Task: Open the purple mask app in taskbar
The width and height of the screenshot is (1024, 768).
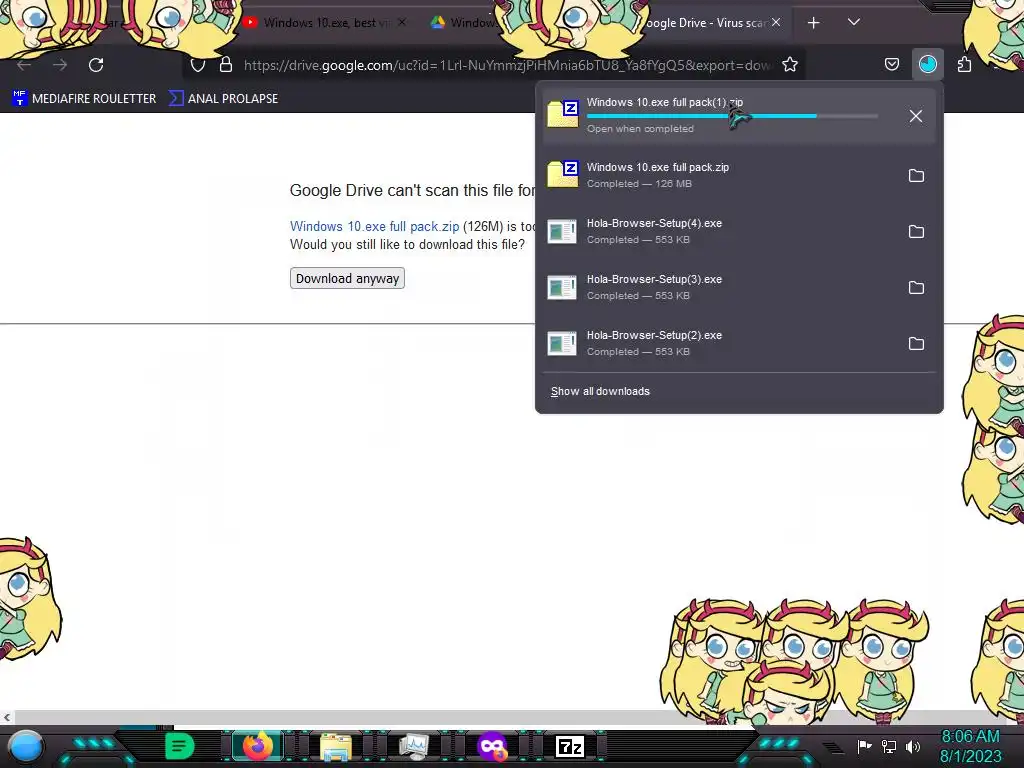Action: [492, 746]
